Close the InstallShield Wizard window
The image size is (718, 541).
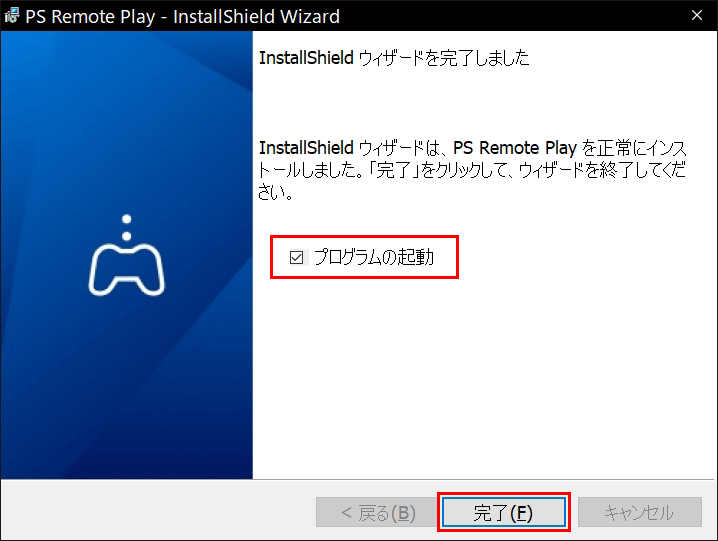696,16
